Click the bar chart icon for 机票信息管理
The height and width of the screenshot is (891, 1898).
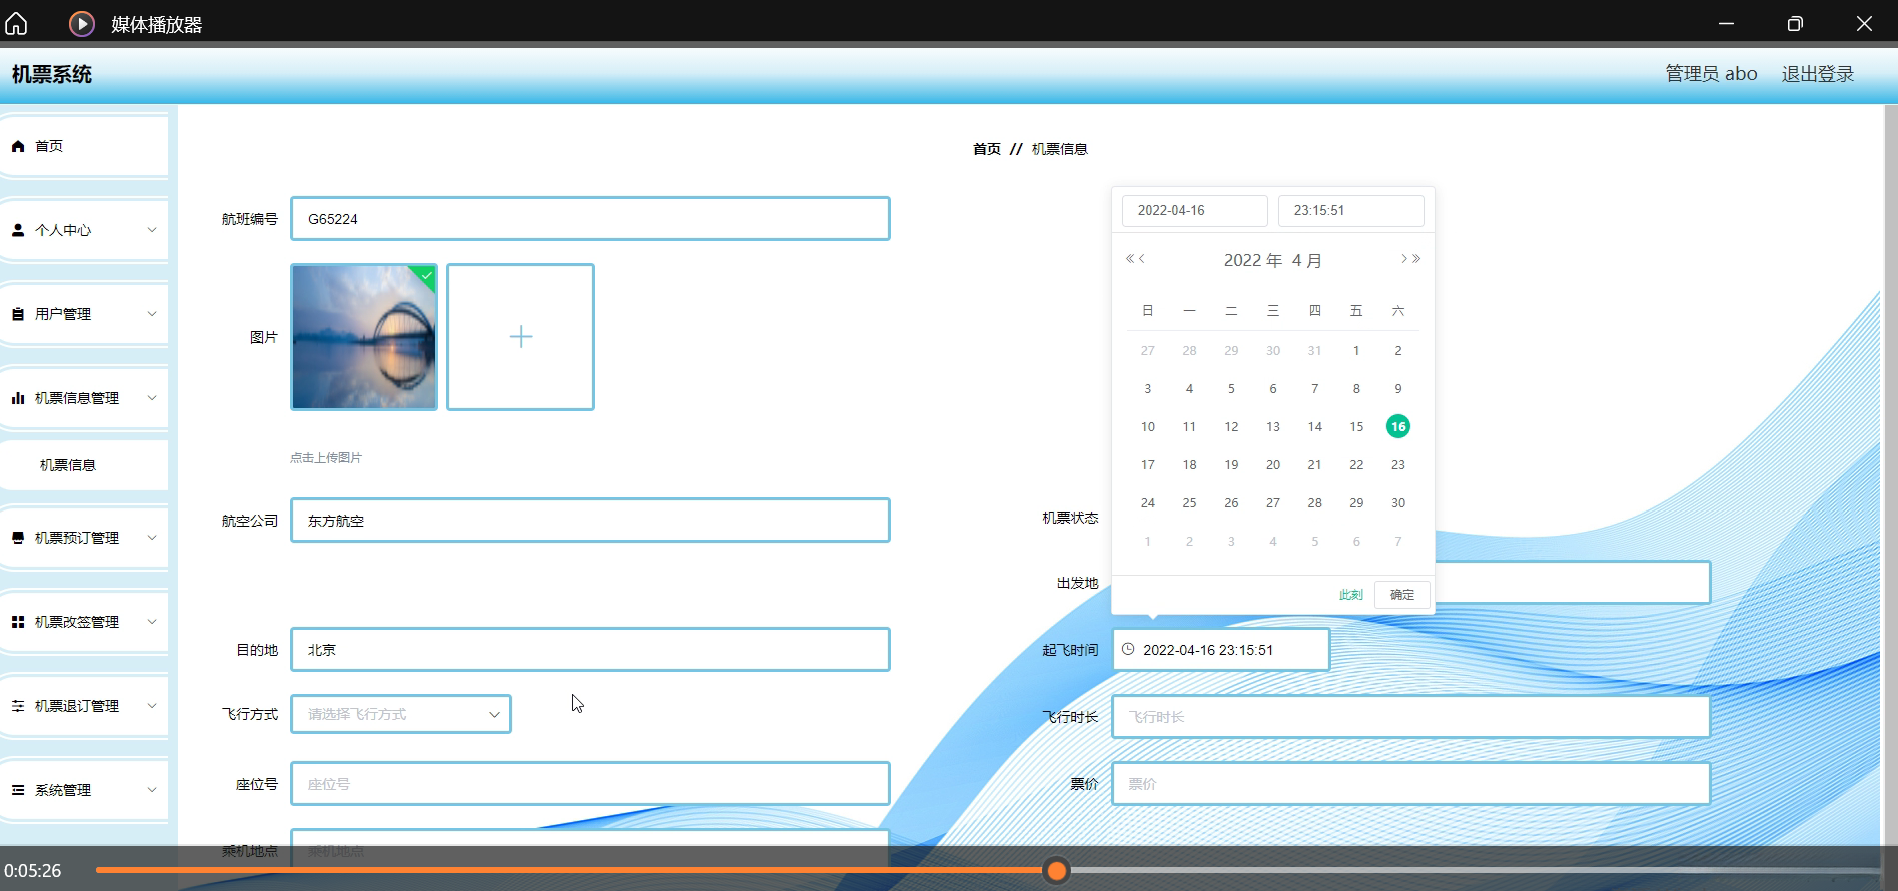18,398
